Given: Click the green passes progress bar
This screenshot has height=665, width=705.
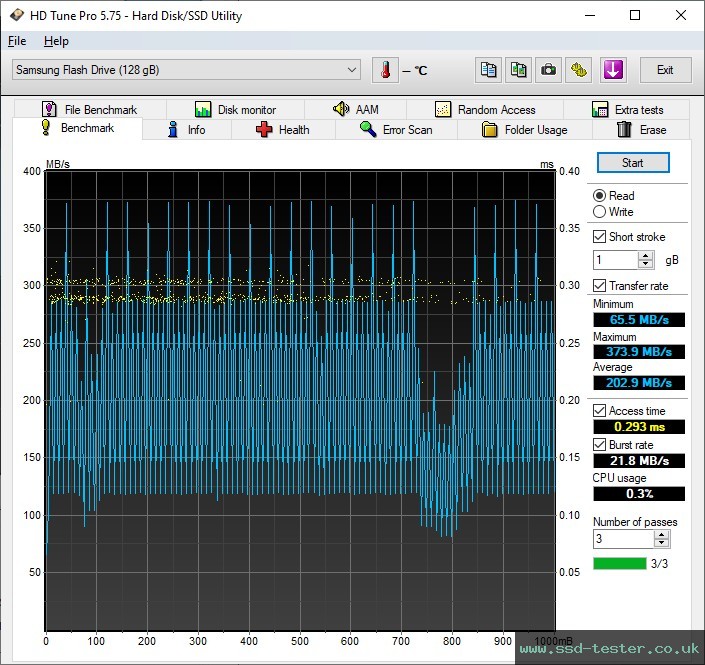Looking at the screenshot, I should pyautogui.click(x=620, y=563).
